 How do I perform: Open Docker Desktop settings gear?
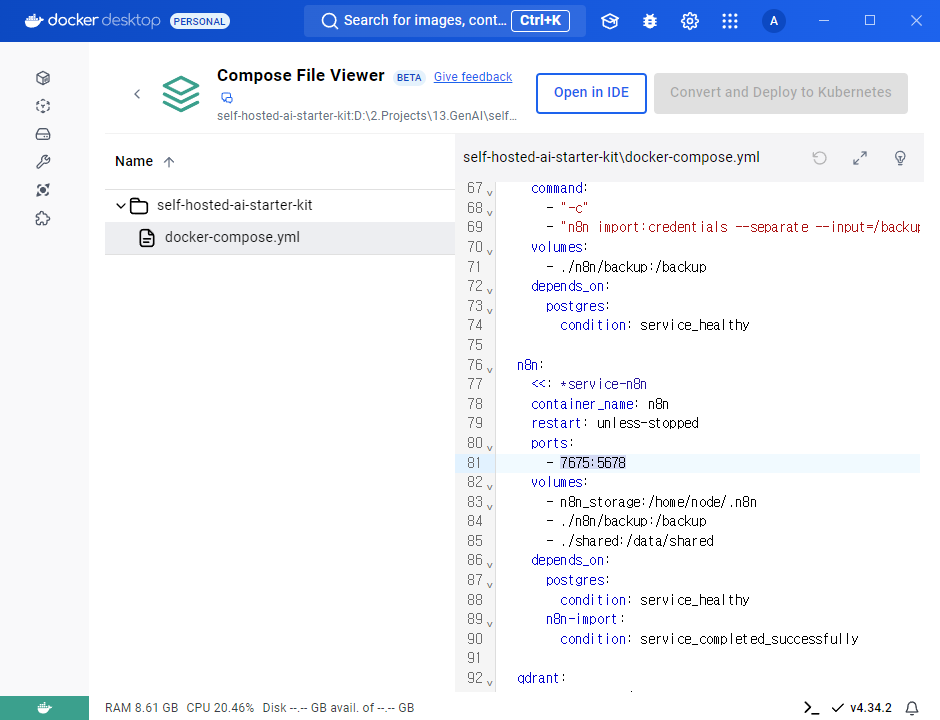[x=690, y=21]
